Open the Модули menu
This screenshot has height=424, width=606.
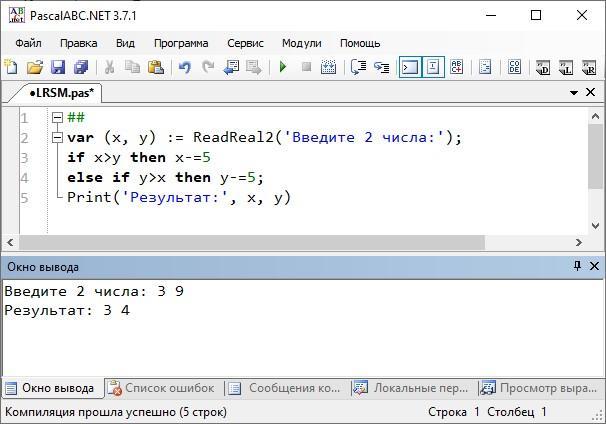(x=301, y=43)
